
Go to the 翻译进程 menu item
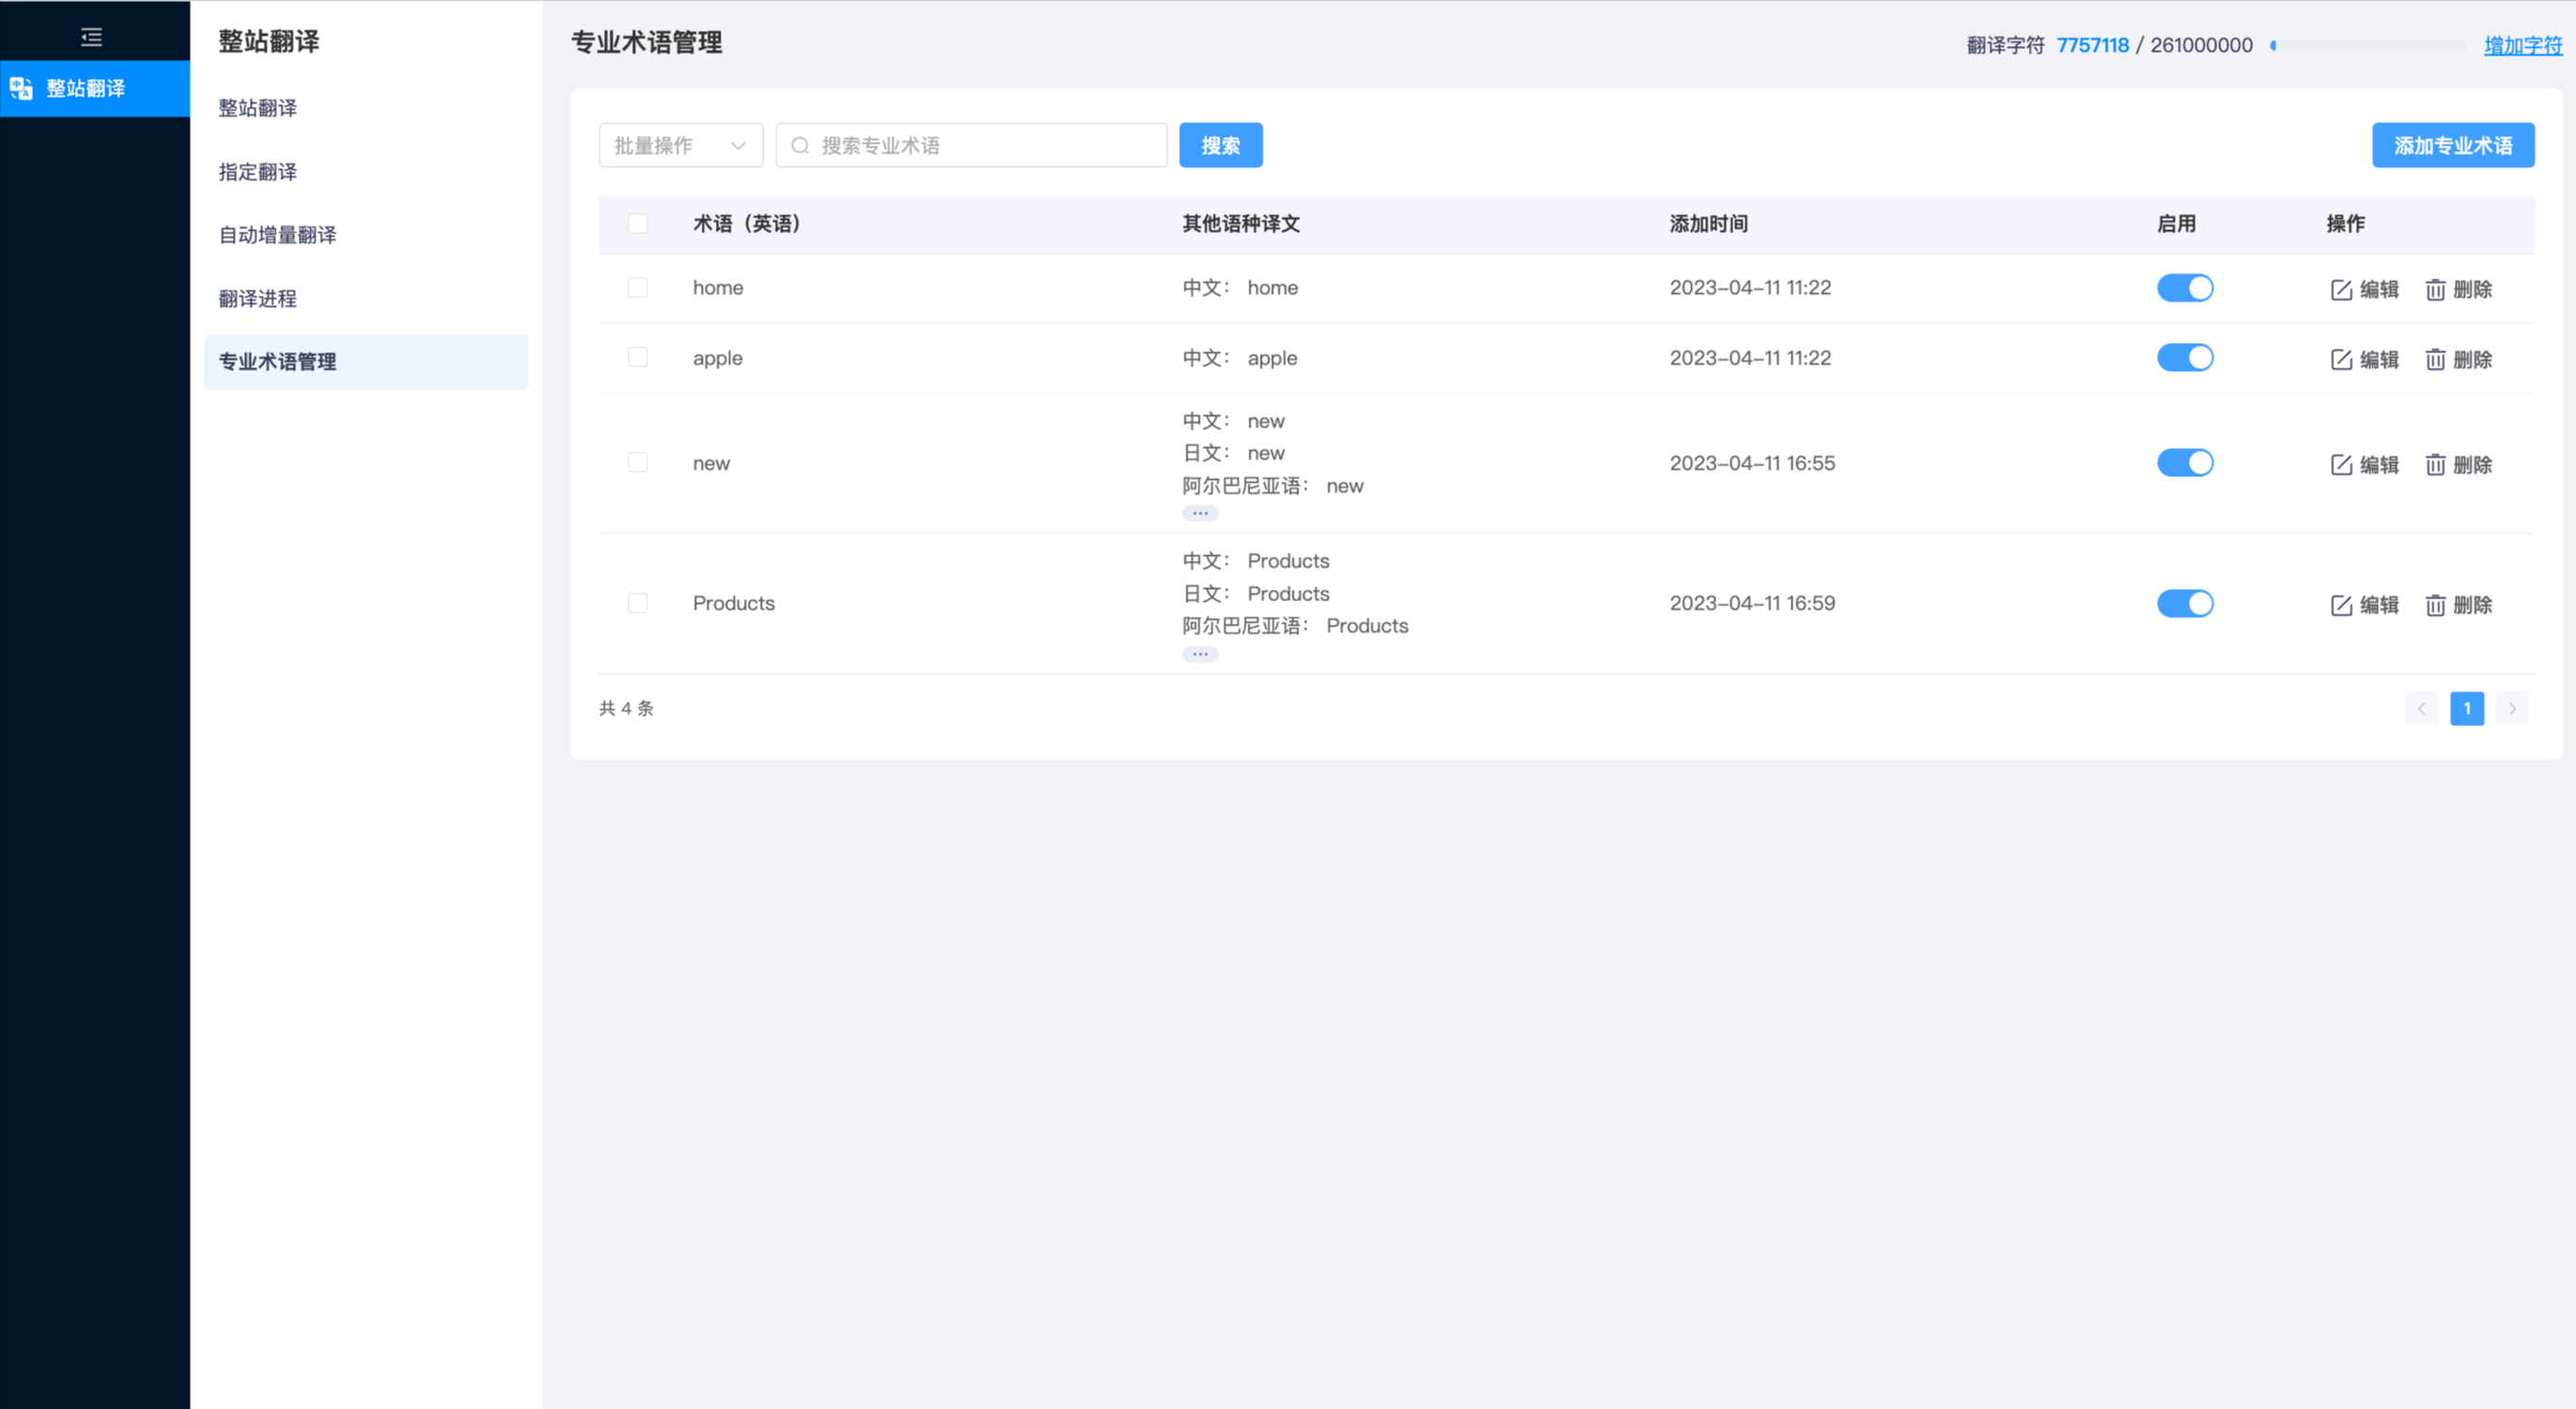[257, 298]
